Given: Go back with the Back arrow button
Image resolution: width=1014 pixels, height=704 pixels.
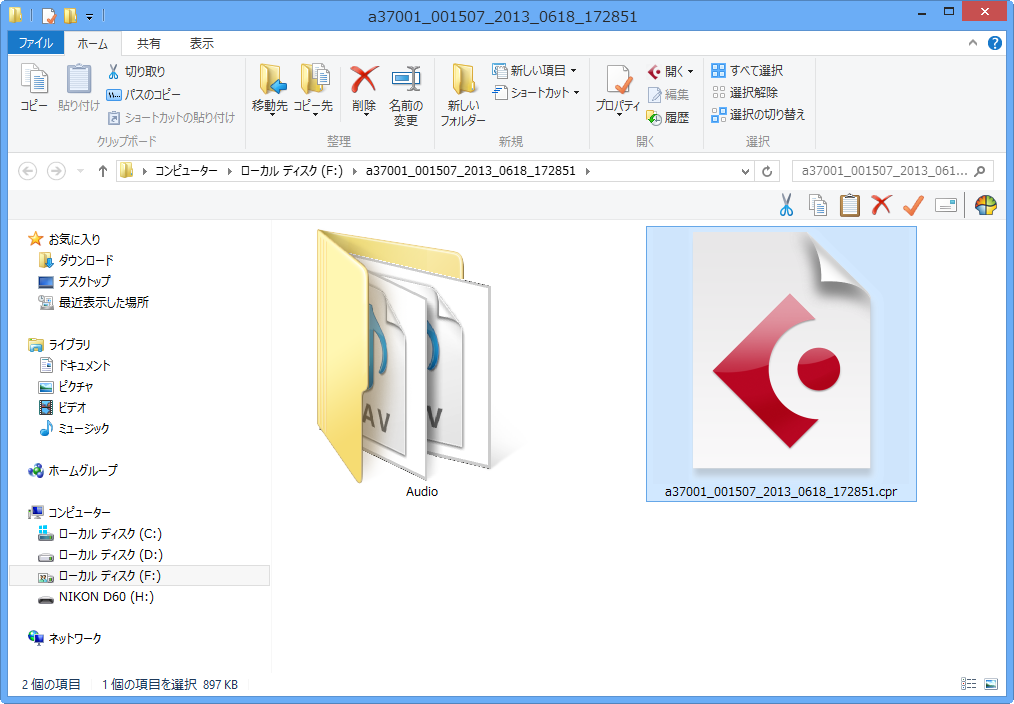Looking at the screenshot, I should tap(27, 171).
